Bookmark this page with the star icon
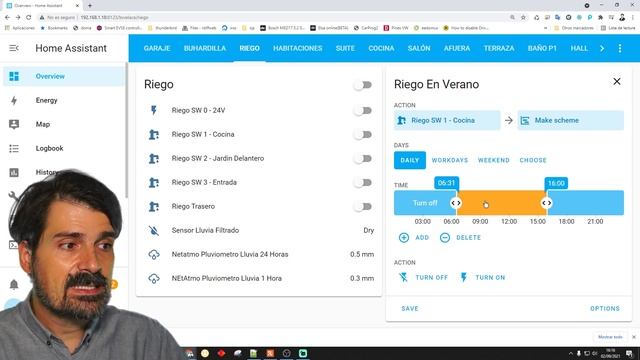The width and height of the screenshot is (640, 360). pyautogui.click(x=523, y=18)
